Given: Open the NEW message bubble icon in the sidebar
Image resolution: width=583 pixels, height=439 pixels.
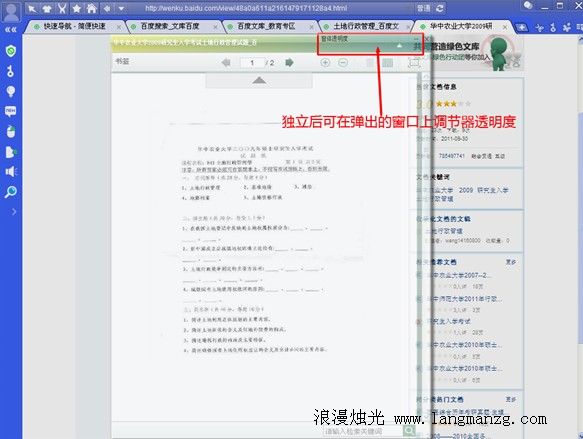Looking at the screenshot, I should click(x=10, y=111).
